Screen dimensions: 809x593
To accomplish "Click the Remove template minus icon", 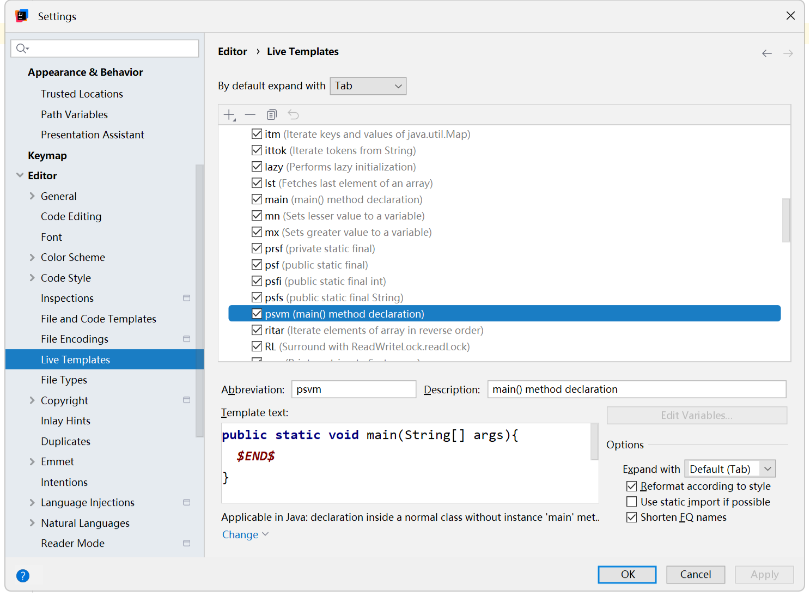I will pos(250,115).
